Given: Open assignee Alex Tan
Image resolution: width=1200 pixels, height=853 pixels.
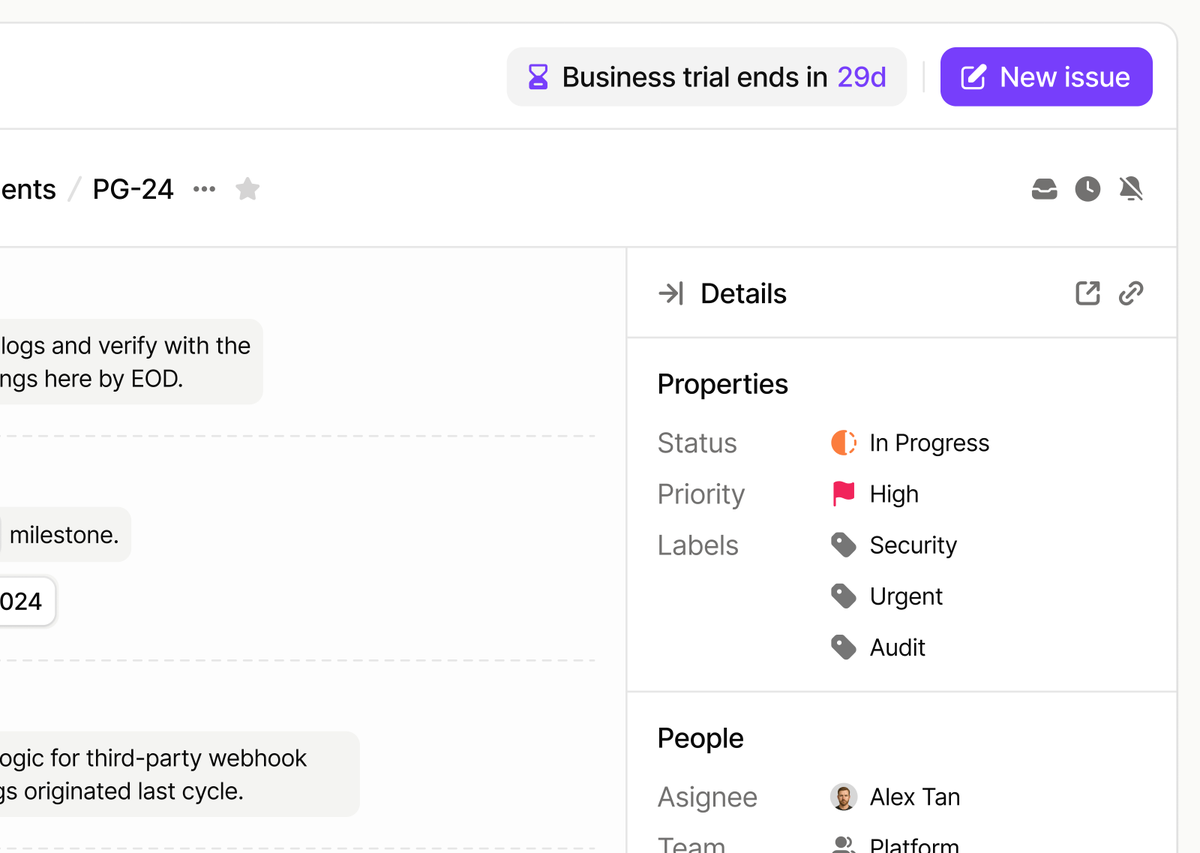Looking at the screenshot, I should (x=914, y=797).
